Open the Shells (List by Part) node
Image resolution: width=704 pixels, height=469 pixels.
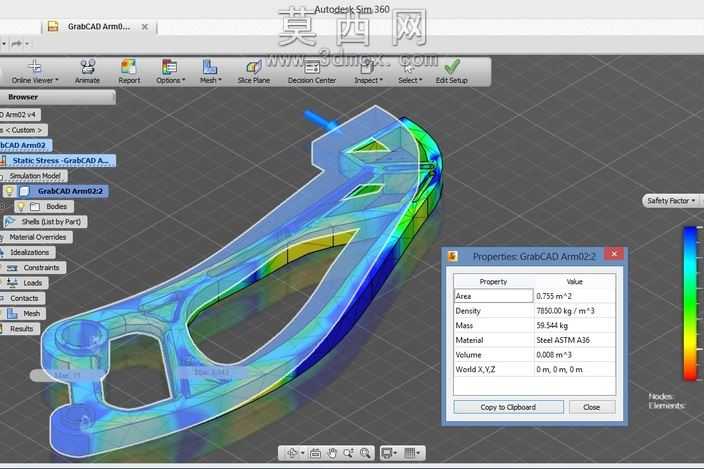(51, 222)
